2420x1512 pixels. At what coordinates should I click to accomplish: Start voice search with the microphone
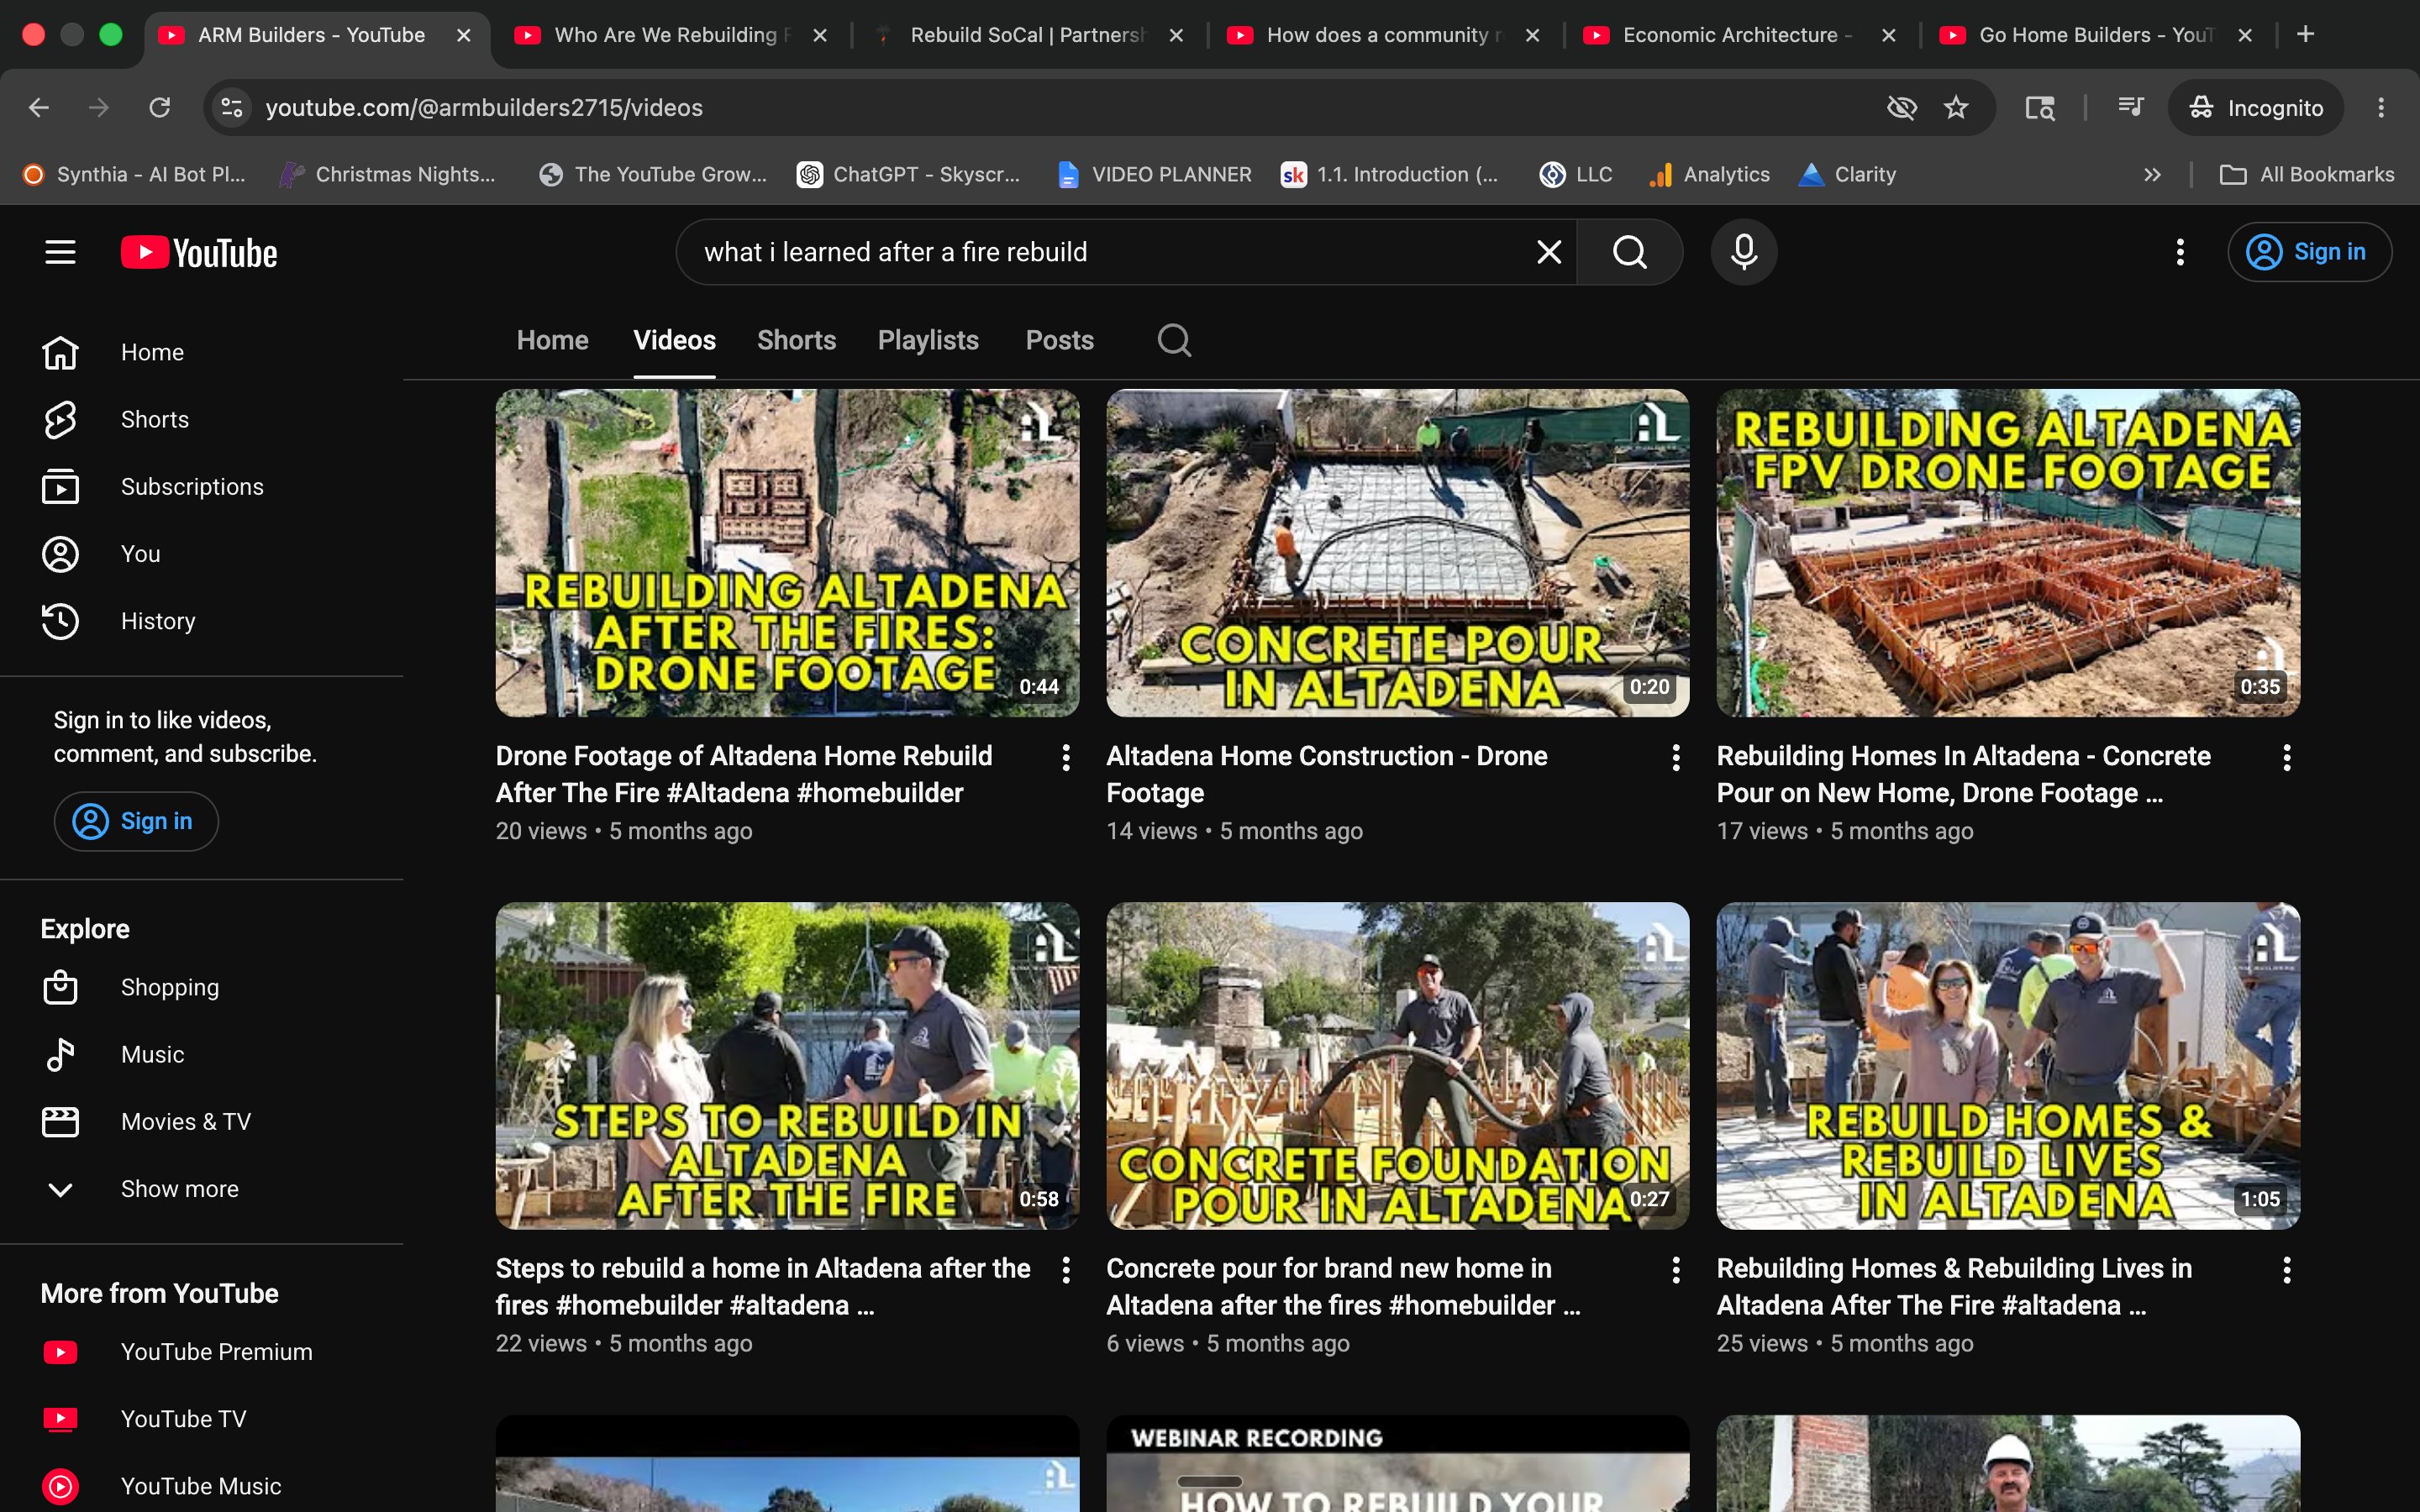pyautogui.click(x=1744, y=252)
